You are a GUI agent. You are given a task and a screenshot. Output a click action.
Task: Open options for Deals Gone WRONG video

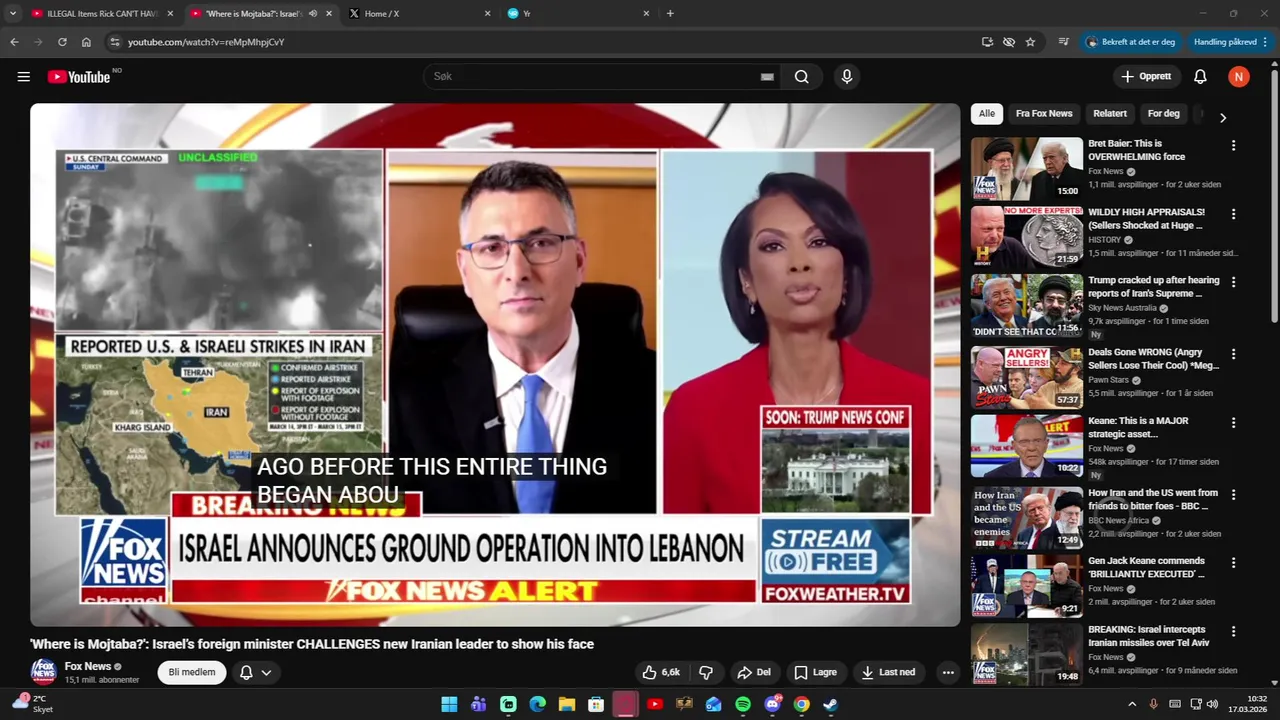[x=1233, y=354]
